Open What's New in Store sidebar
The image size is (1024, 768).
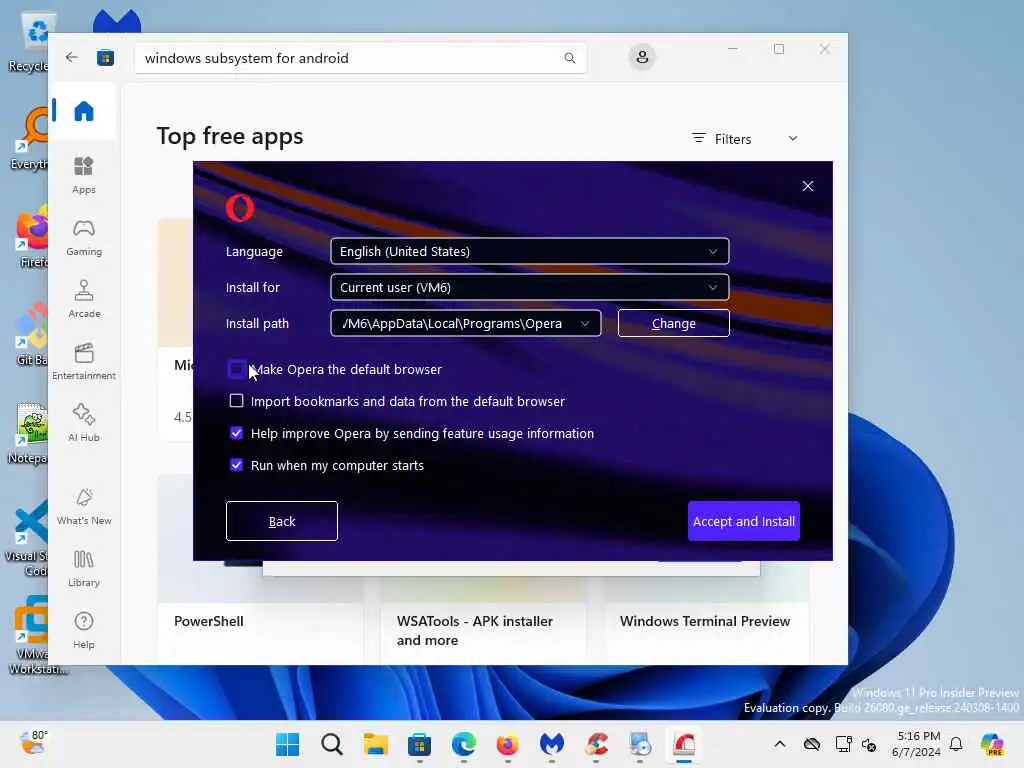(84, 507)
